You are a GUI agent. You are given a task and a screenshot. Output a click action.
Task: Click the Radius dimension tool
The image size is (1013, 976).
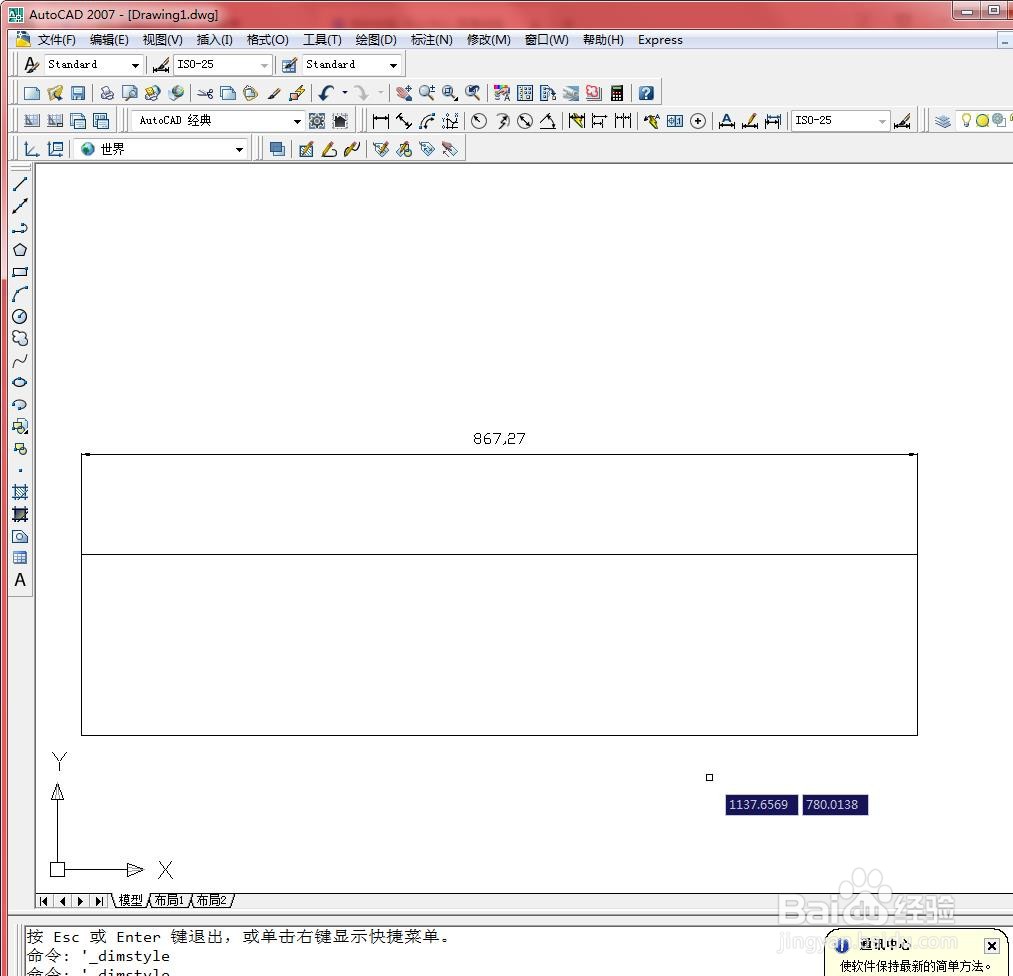479,121
